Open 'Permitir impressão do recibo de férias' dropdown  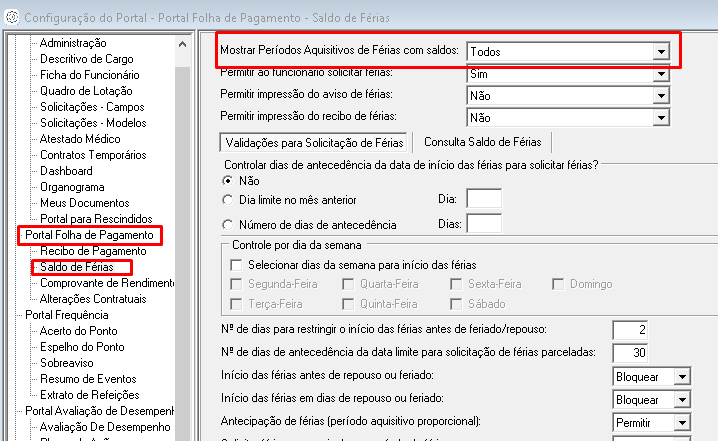[659, 118]
